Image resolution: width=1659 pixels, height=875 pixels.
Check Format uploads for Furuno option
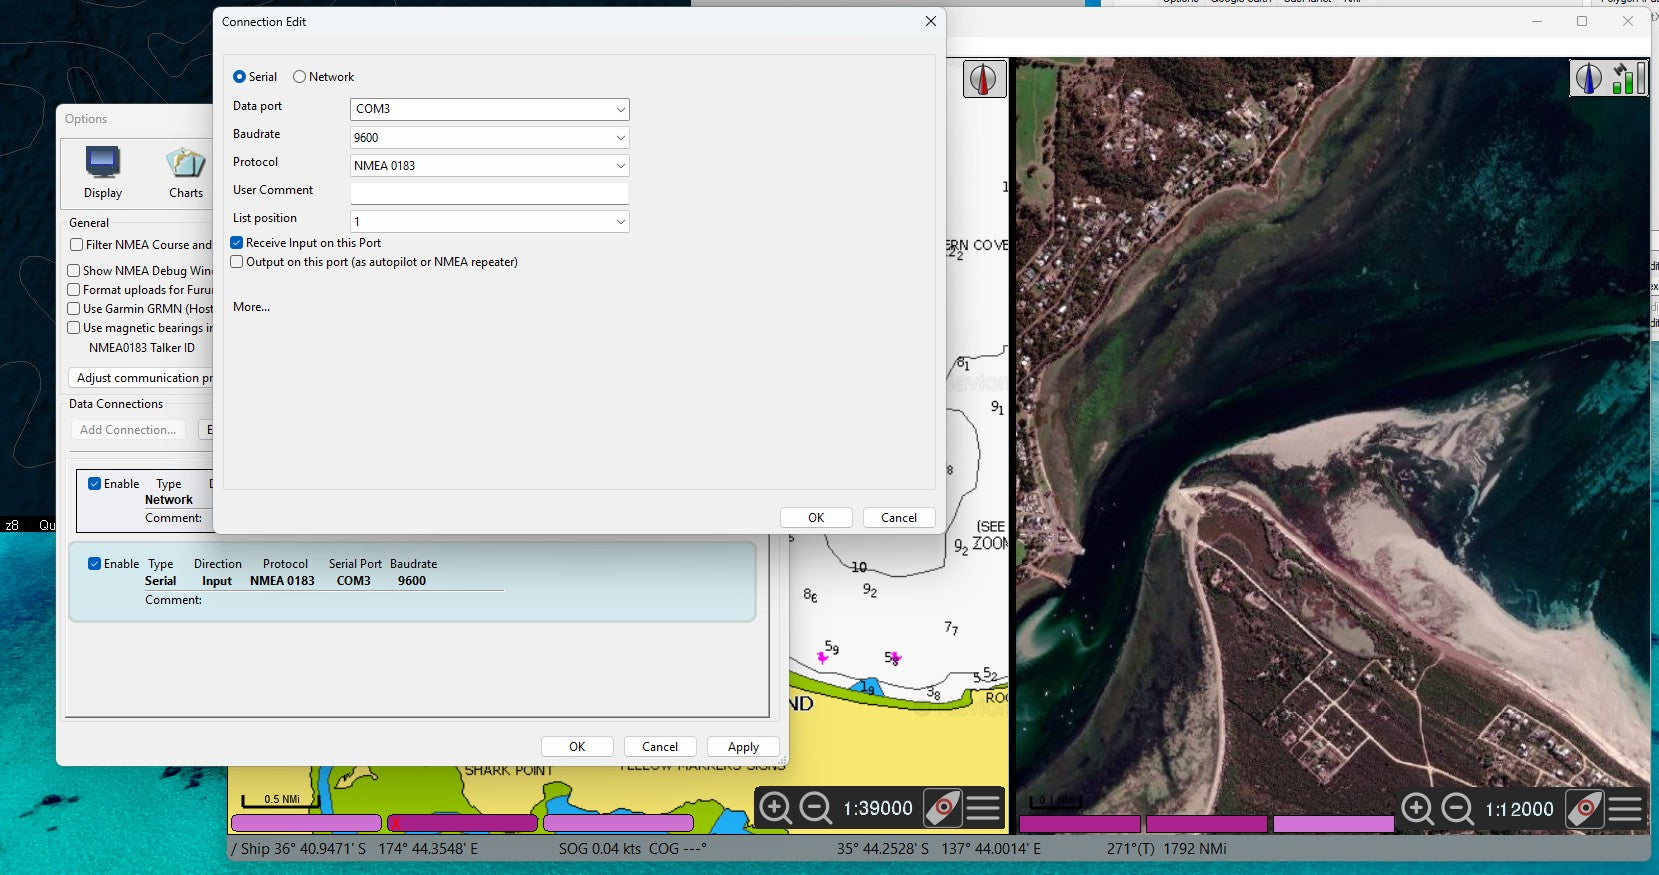[x=74, y=290]
